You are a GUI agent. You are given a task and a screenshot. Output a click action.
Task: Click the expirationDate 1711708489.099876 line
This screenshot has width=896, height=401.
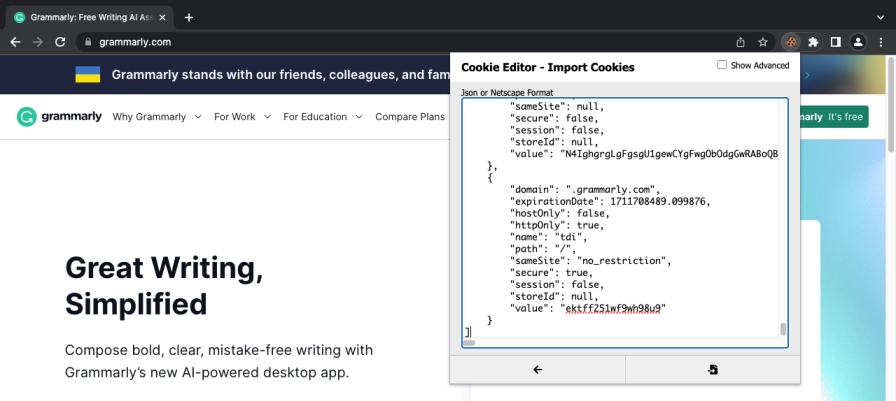(610, 202)
